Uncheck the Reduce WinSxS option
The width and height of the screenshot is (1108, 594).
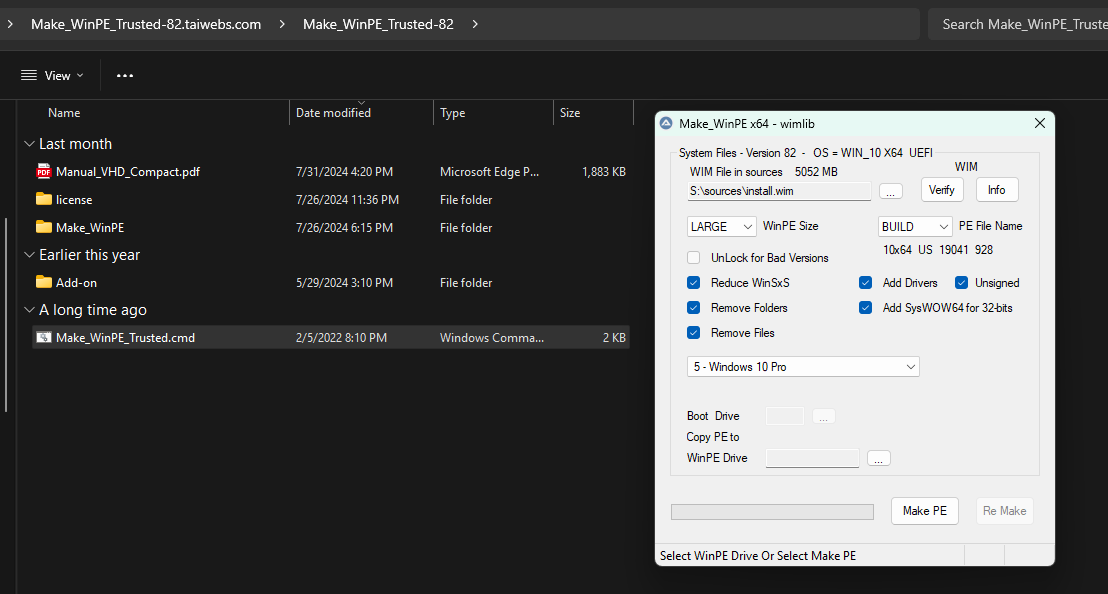[x=694, y=283]
